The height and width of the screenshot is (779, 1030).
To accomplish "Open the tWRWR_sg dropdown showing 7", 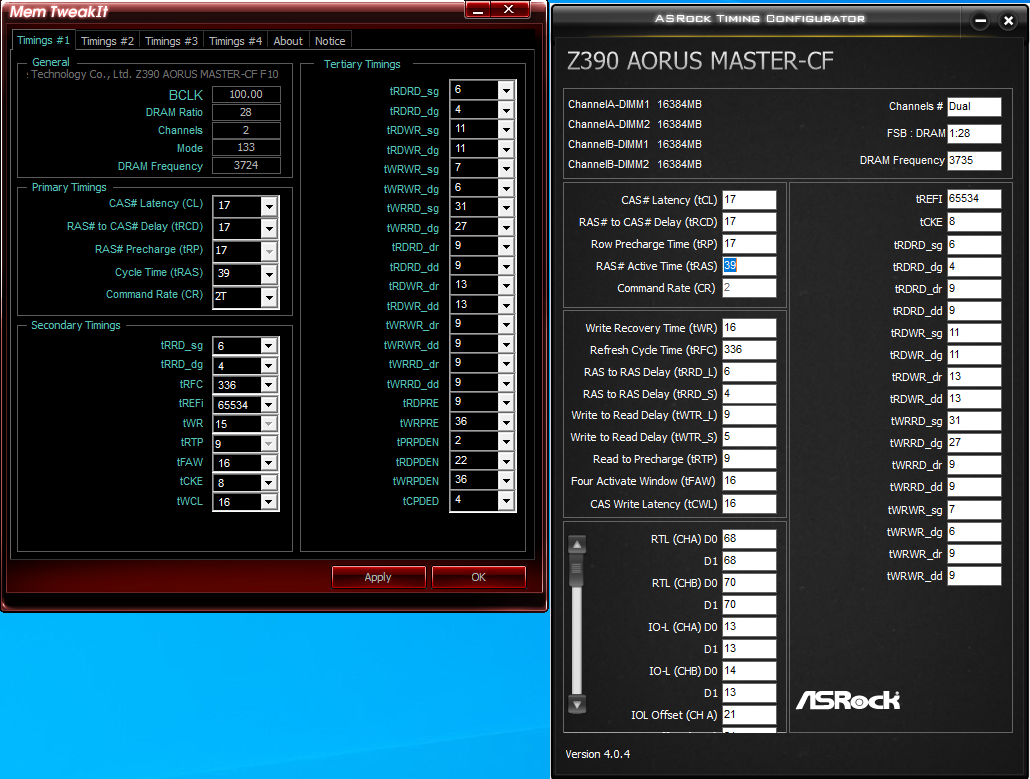I will point(506,169).
